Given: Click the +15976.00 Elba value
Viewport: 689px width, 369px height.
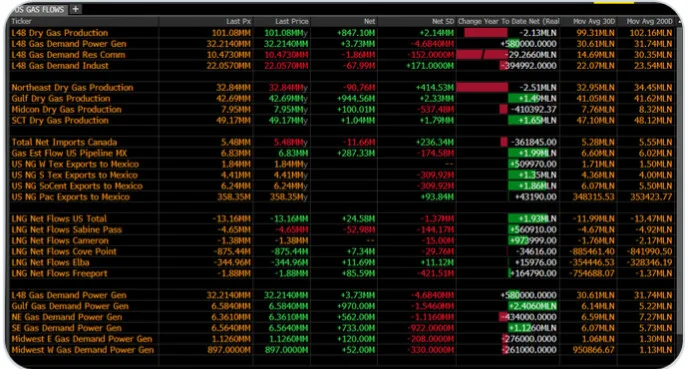Looking at the screenshot, I should click(536, 263).
